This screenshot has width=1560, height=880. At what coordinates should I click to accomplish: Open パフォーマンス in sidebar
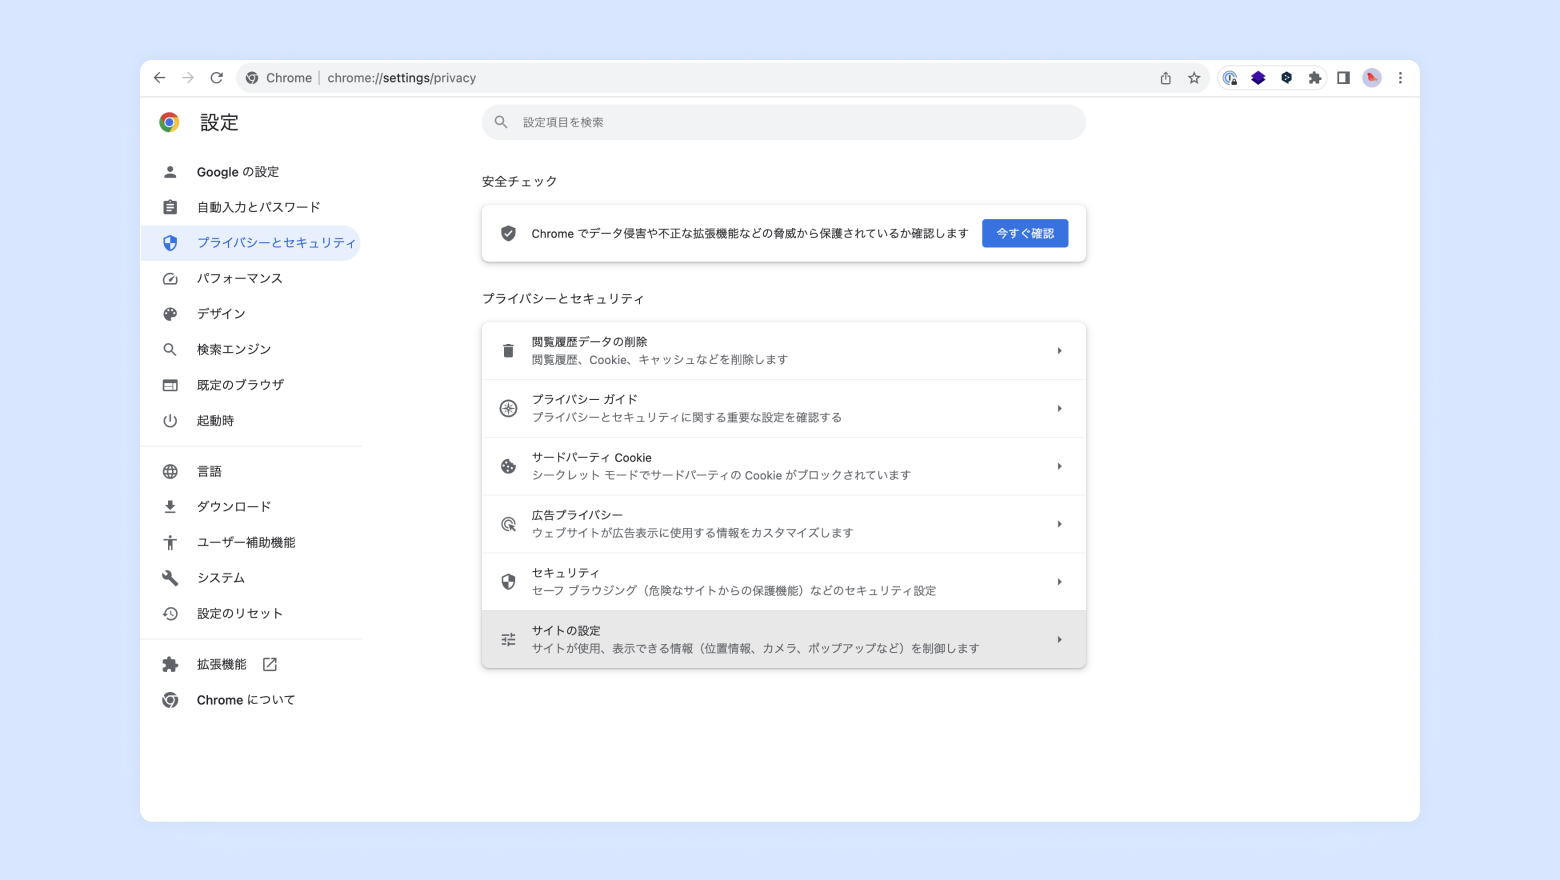click(x=250, y=278)
